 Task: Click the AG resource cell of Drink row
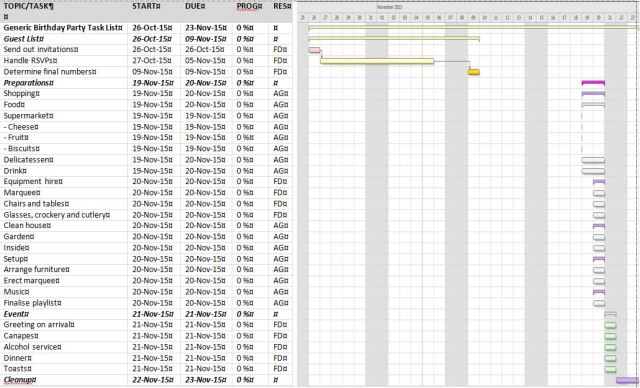pos(281,171)
